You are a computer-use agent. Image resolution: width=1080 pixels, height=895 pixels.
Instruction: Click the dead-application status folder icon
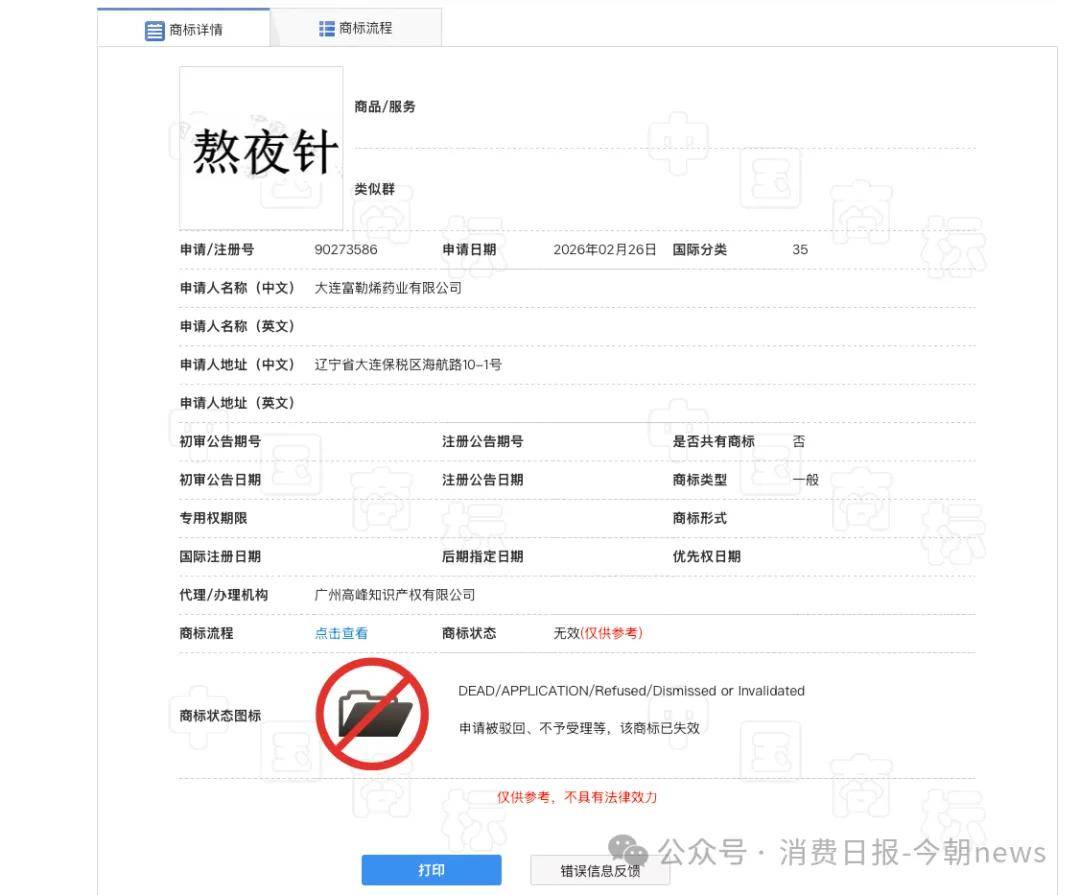(373, 714)
